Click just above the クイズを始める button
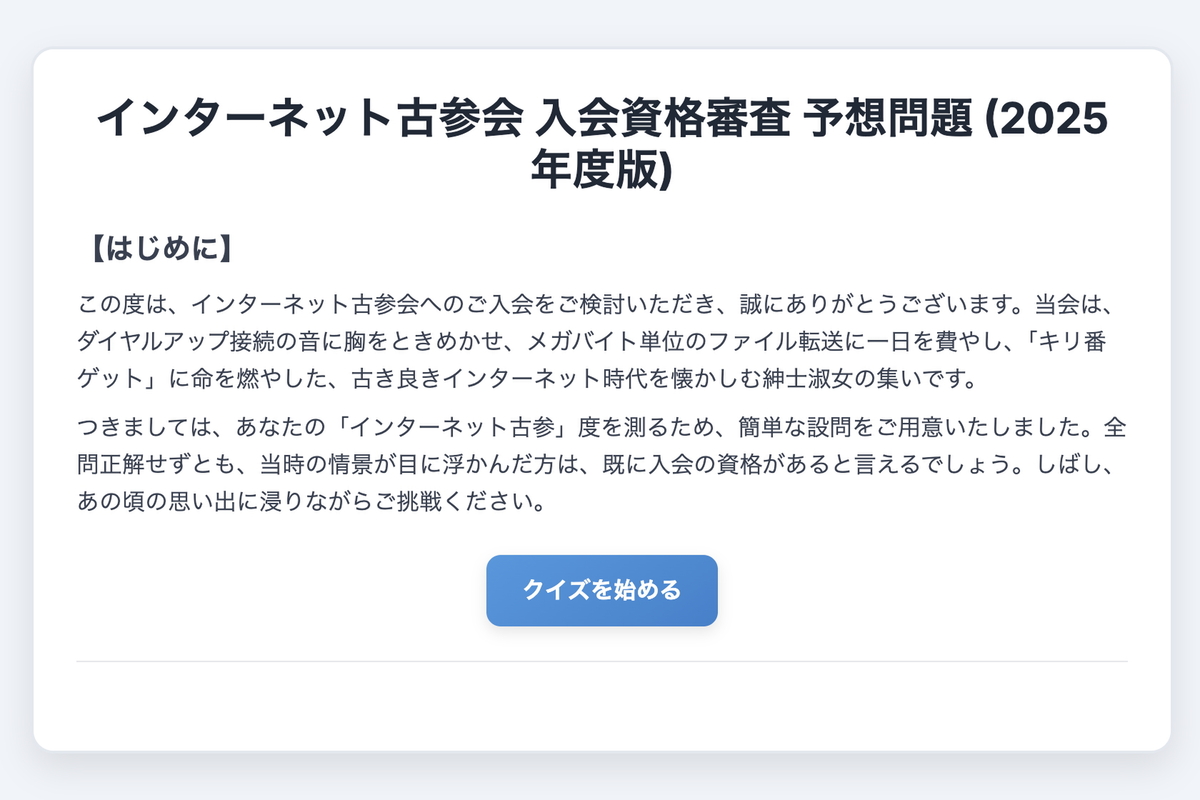Viewport: 1200px width, 800px height. [601, 540]
